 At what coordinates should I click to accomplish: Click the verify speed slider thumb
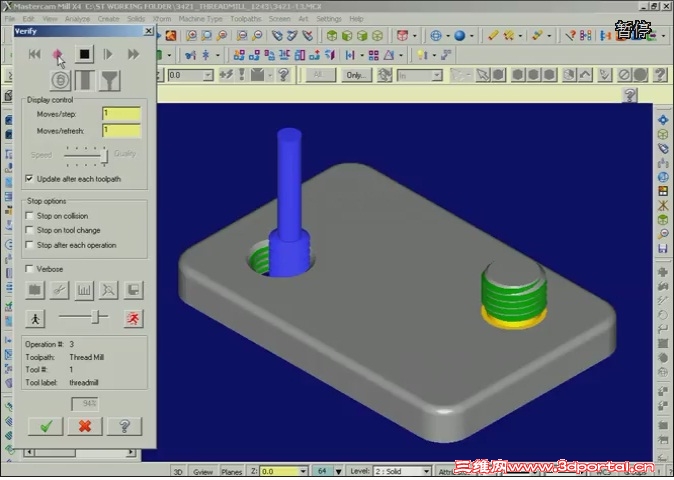(97, 317)
